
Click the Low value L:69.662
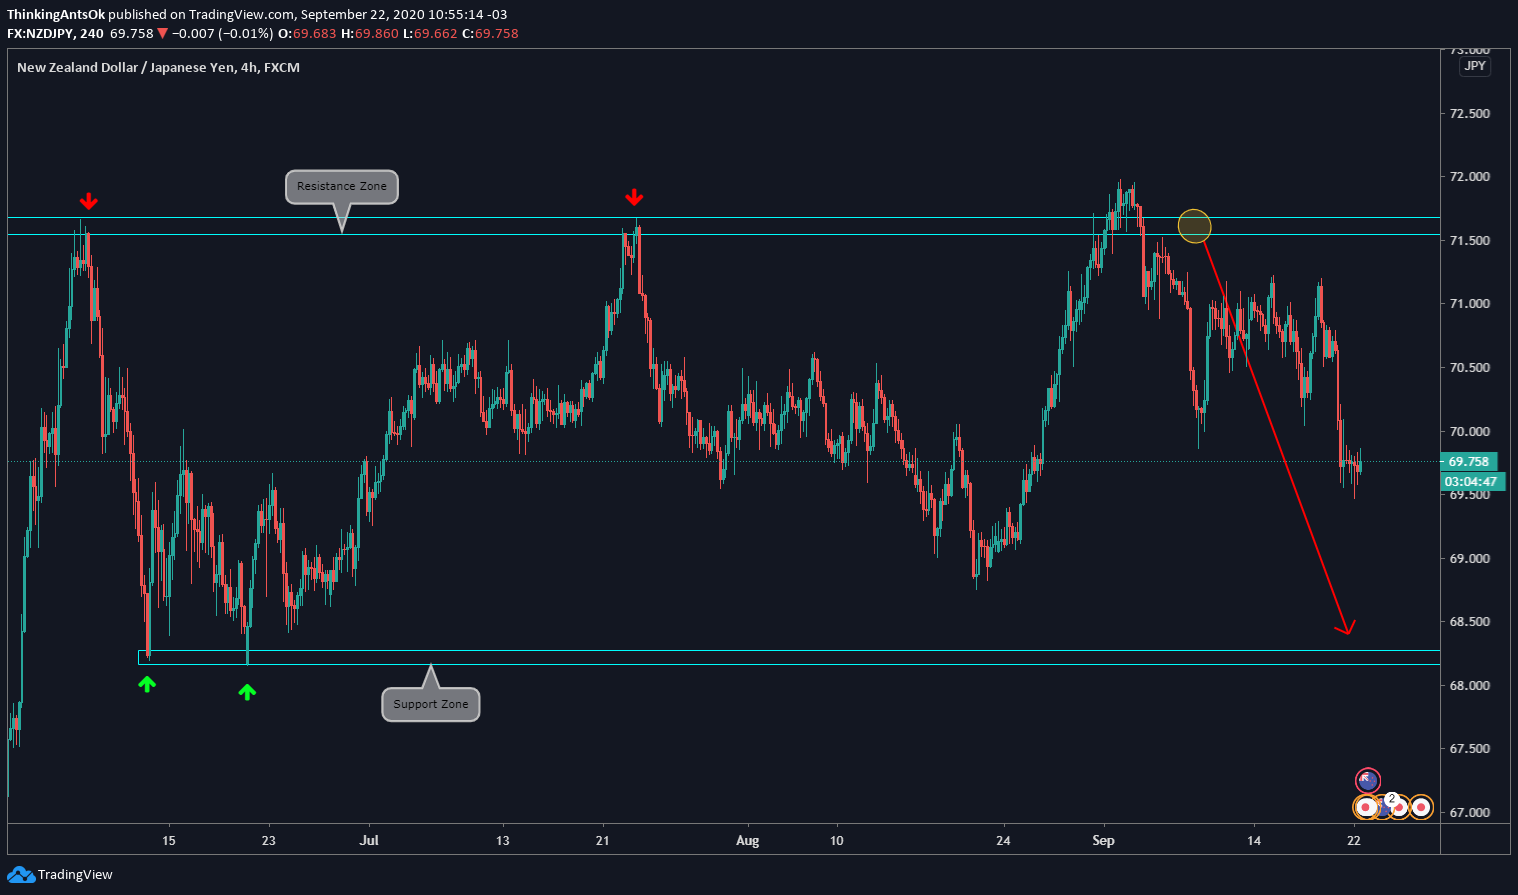coord(430,33)
